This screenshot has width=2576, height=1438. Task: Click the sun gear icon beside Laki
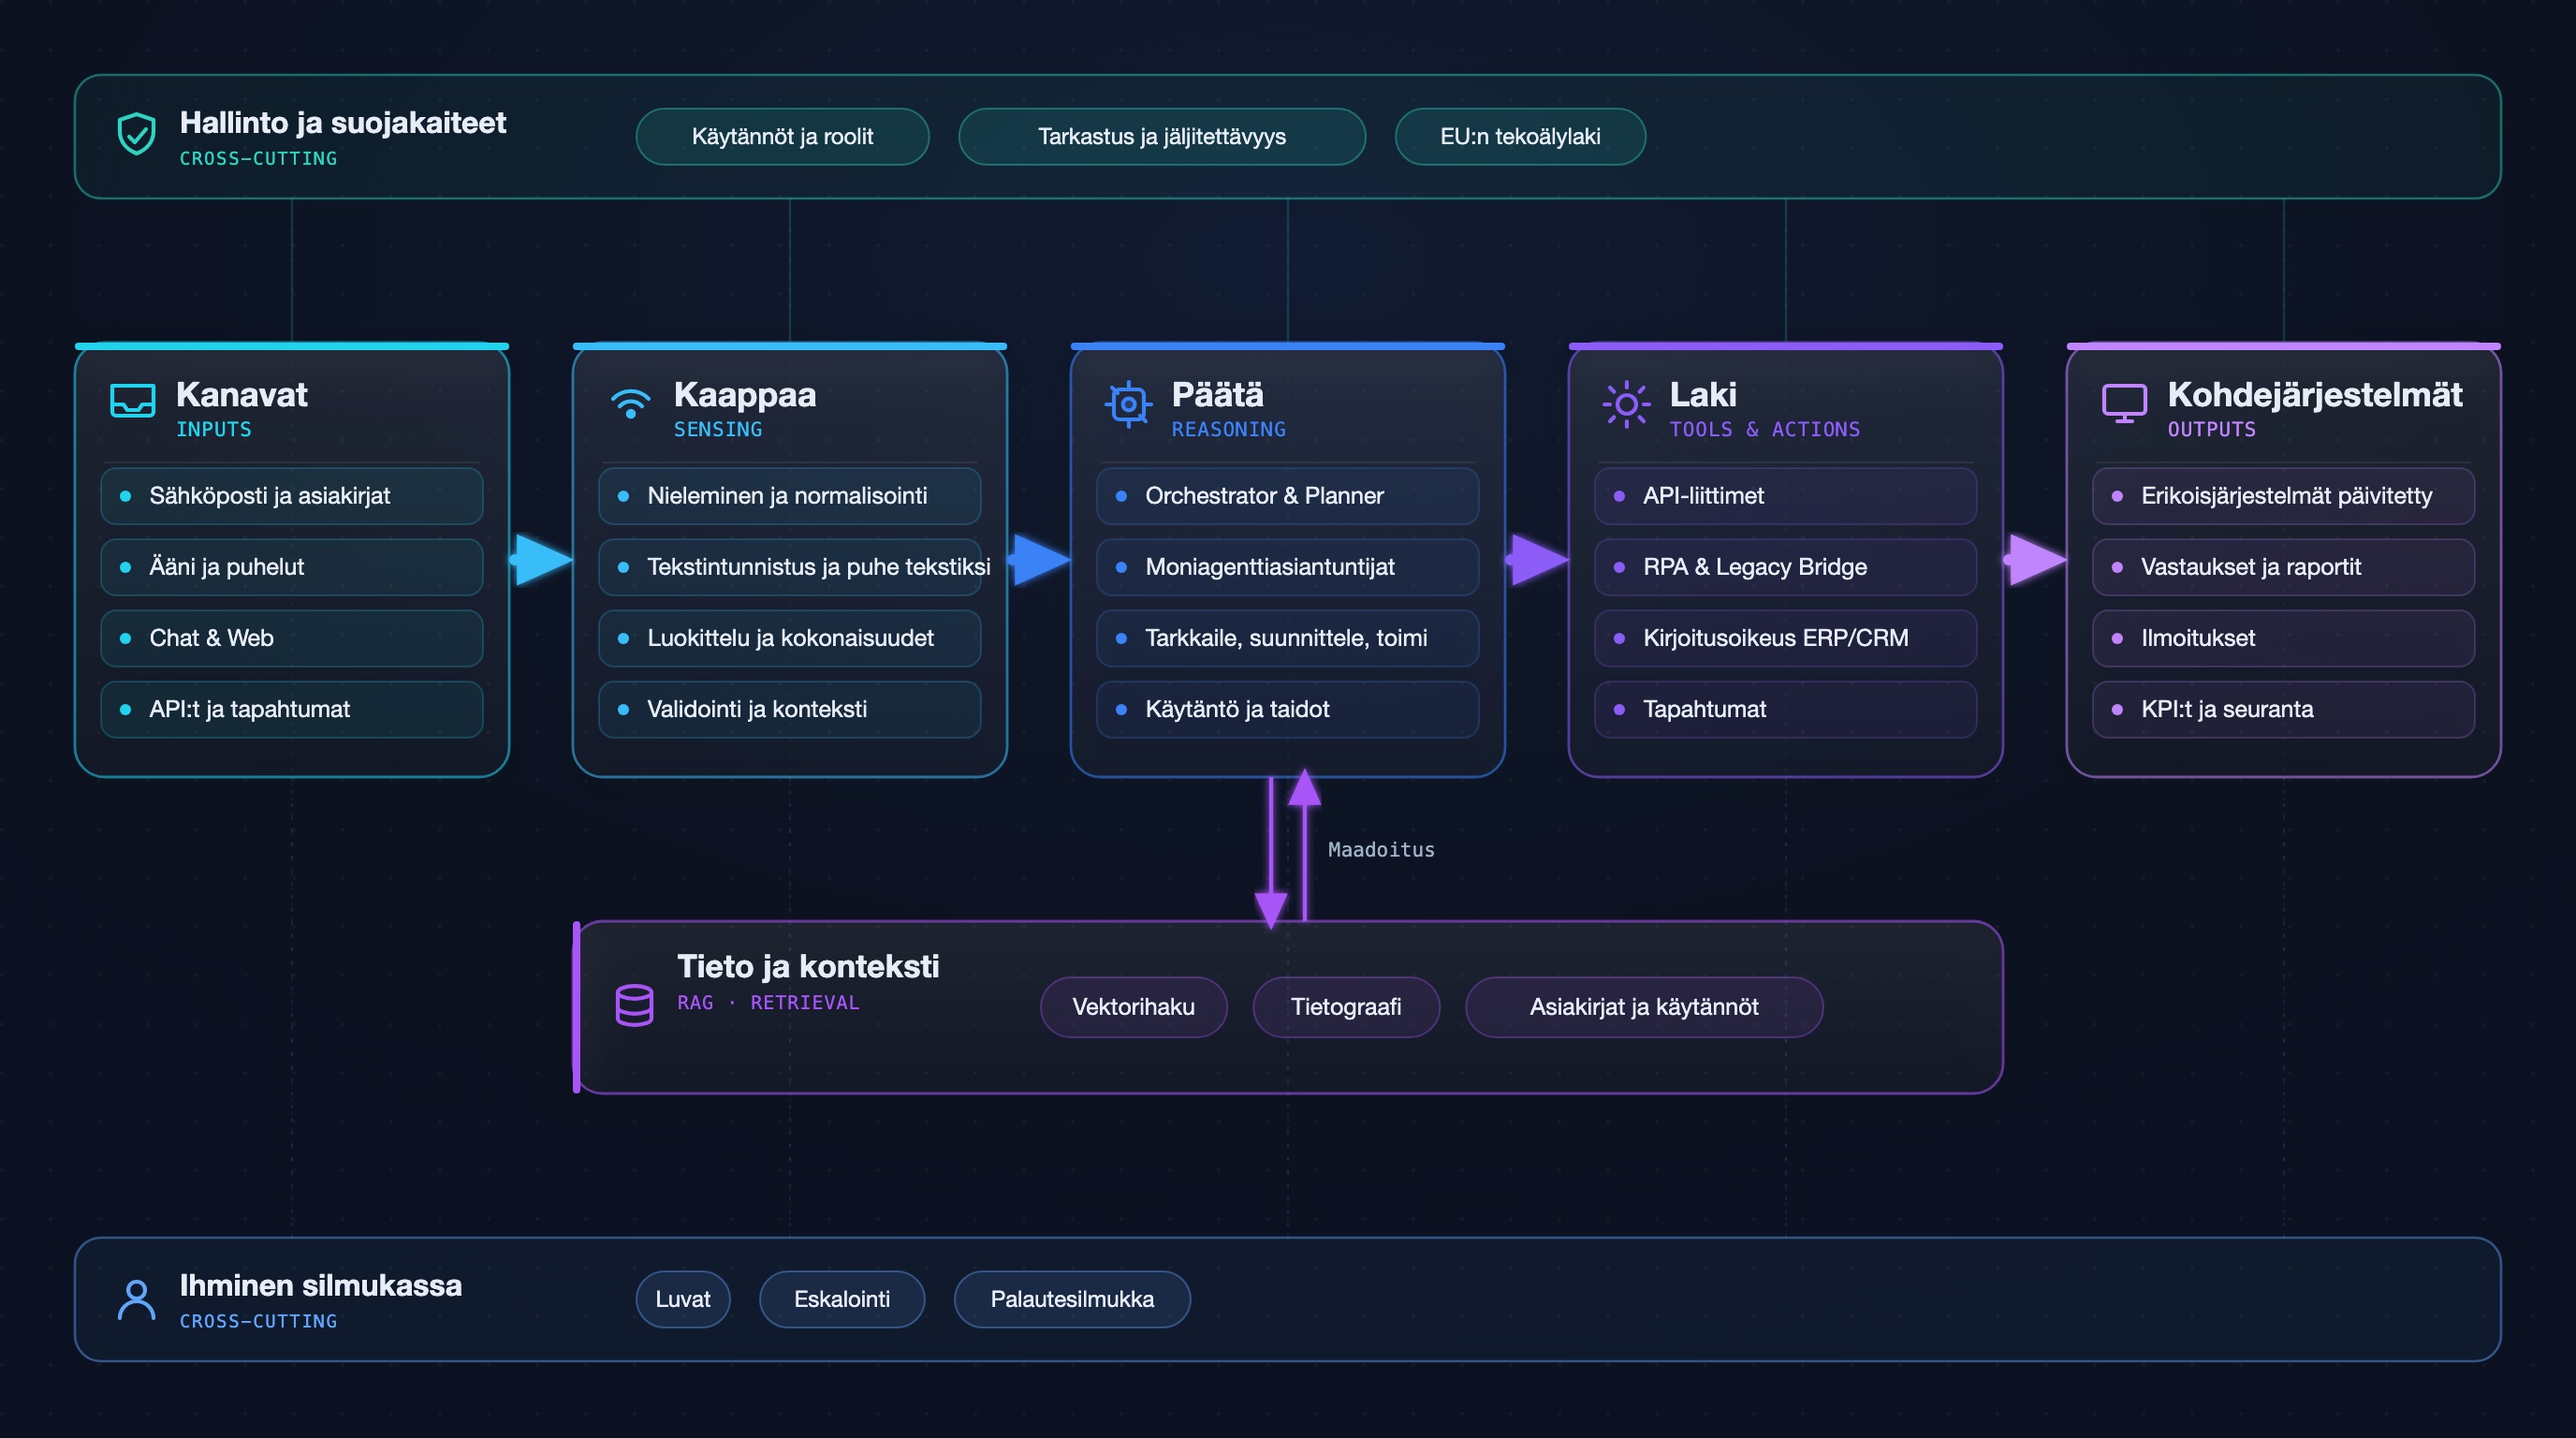point(1626,404)
